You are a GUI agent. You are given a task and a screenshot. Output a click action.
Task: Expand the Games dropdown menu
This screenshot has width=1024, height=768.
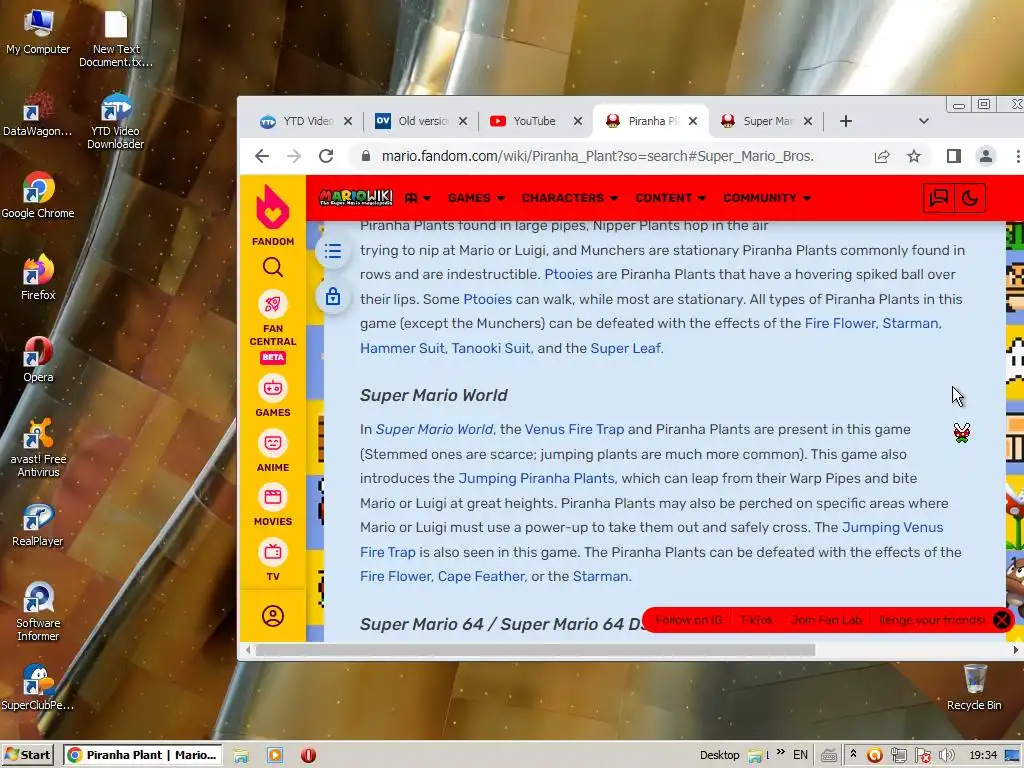(476, 198)
